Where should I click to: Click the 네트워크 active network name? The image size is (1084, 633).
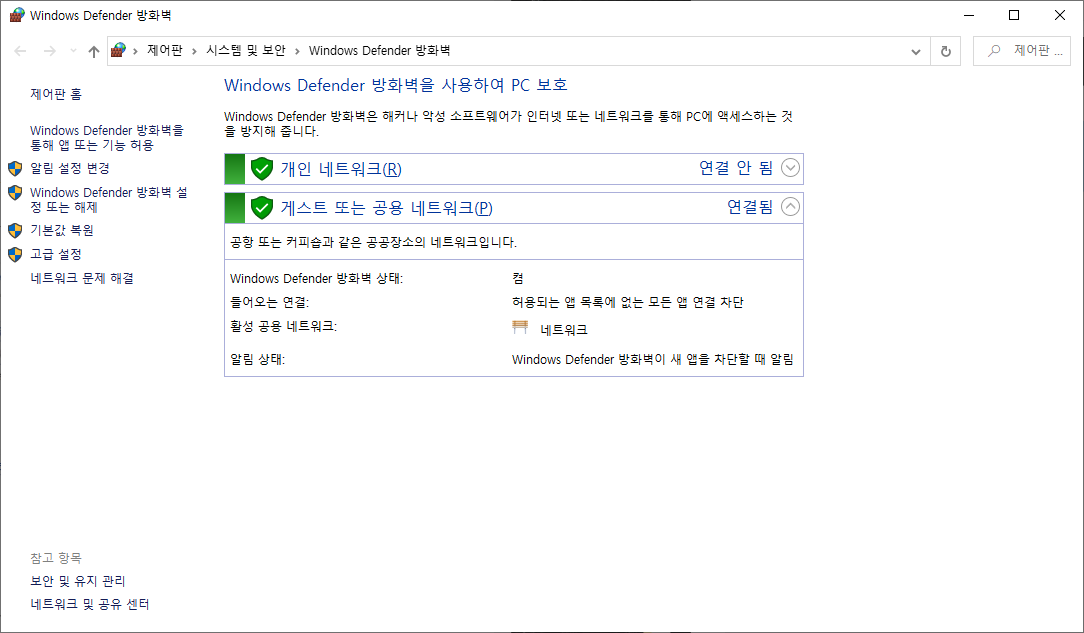[x=564, y=330]
